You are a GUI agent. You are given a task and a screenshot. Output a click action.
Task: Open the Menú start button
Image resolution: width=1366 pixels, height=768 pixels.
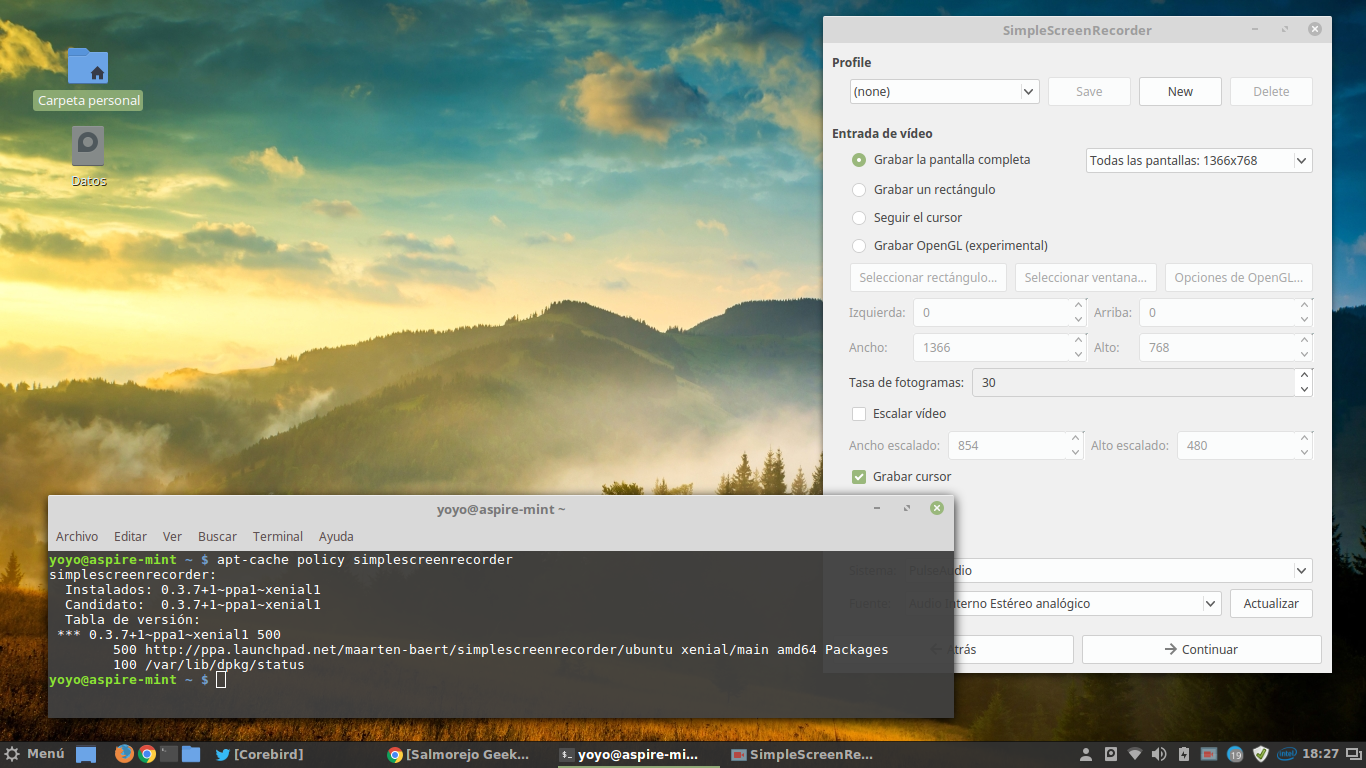(35, 754)
